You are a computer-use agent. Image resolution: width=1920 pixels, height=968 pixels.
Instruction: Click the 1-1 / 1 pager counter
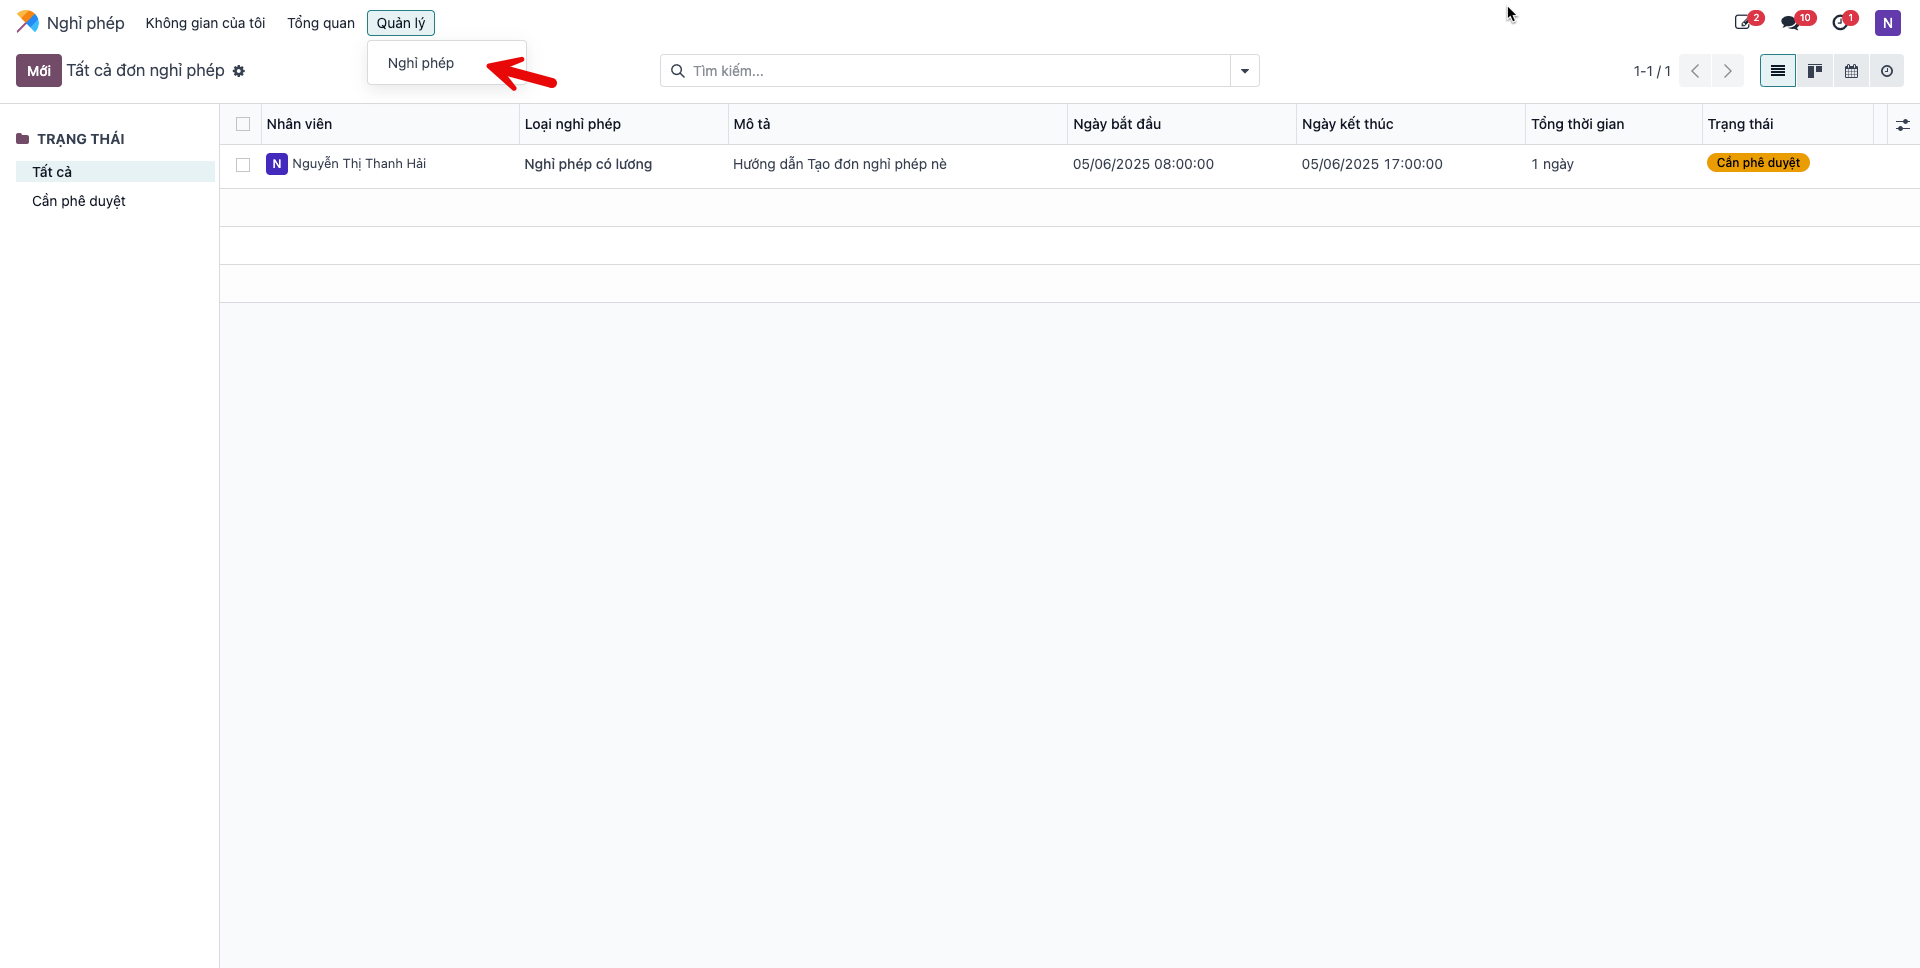click(x=1652, y=71)
